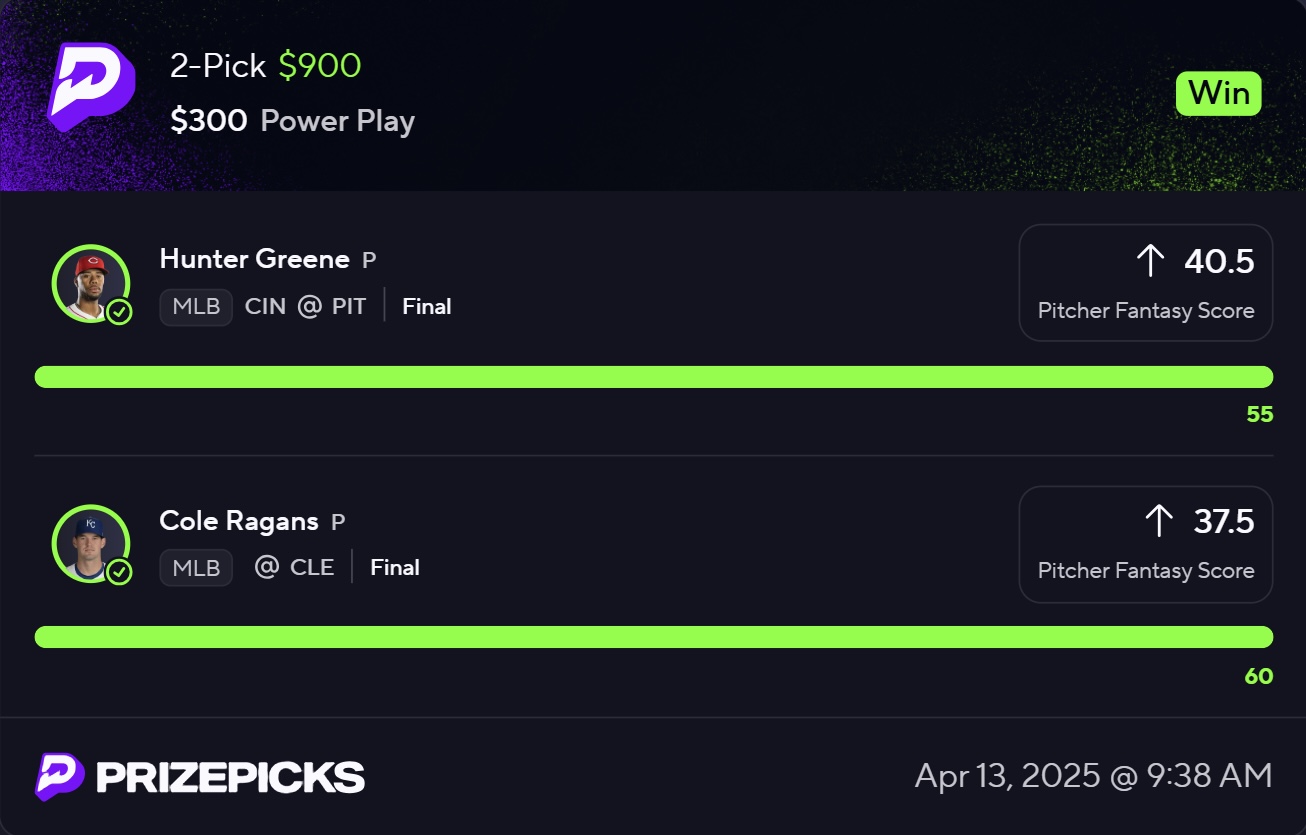Image resolution: width=1306 pixels, height=835 pixels.
Task: Open Hunter Greene's Pitcher Fantasy Score box
Action: tap(1146, 283)
